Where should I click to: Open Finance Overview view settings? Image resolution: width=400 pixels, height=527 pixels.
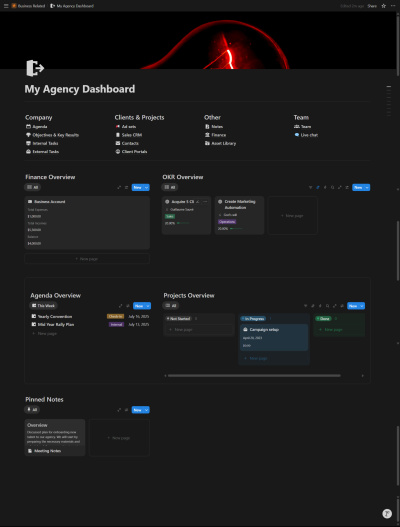[126, 188]
